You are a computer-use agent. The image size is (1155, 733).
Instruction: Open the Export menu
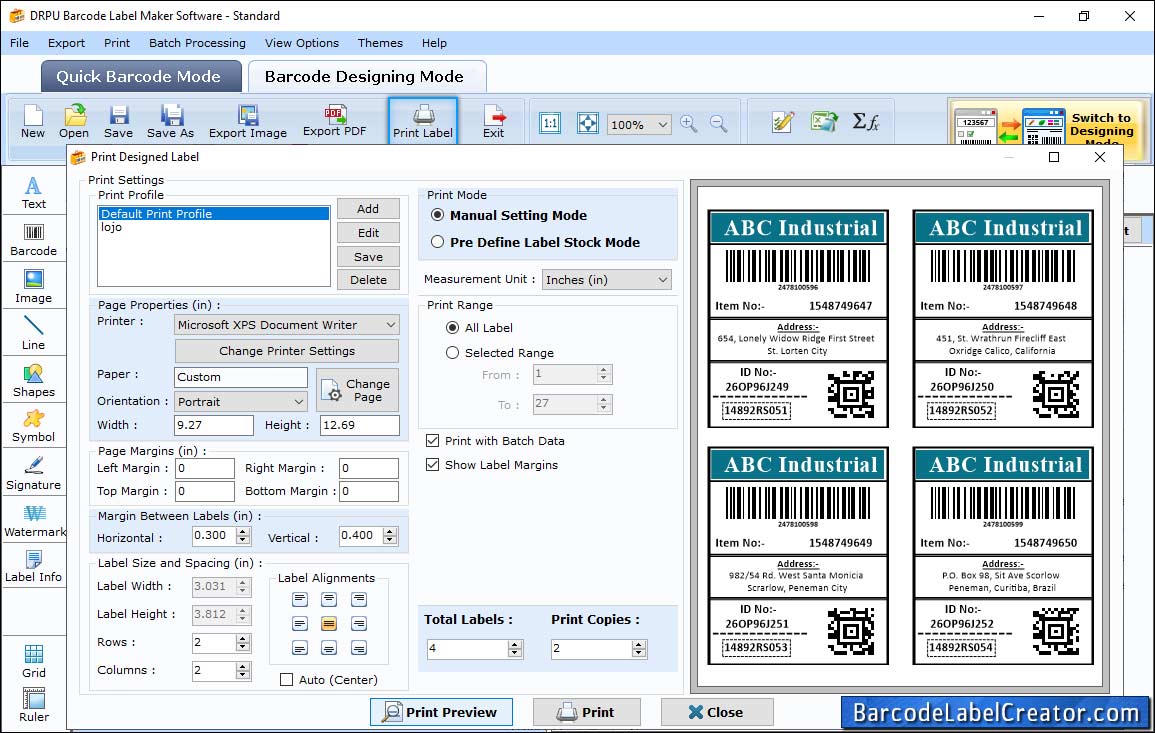coord(66,43)
